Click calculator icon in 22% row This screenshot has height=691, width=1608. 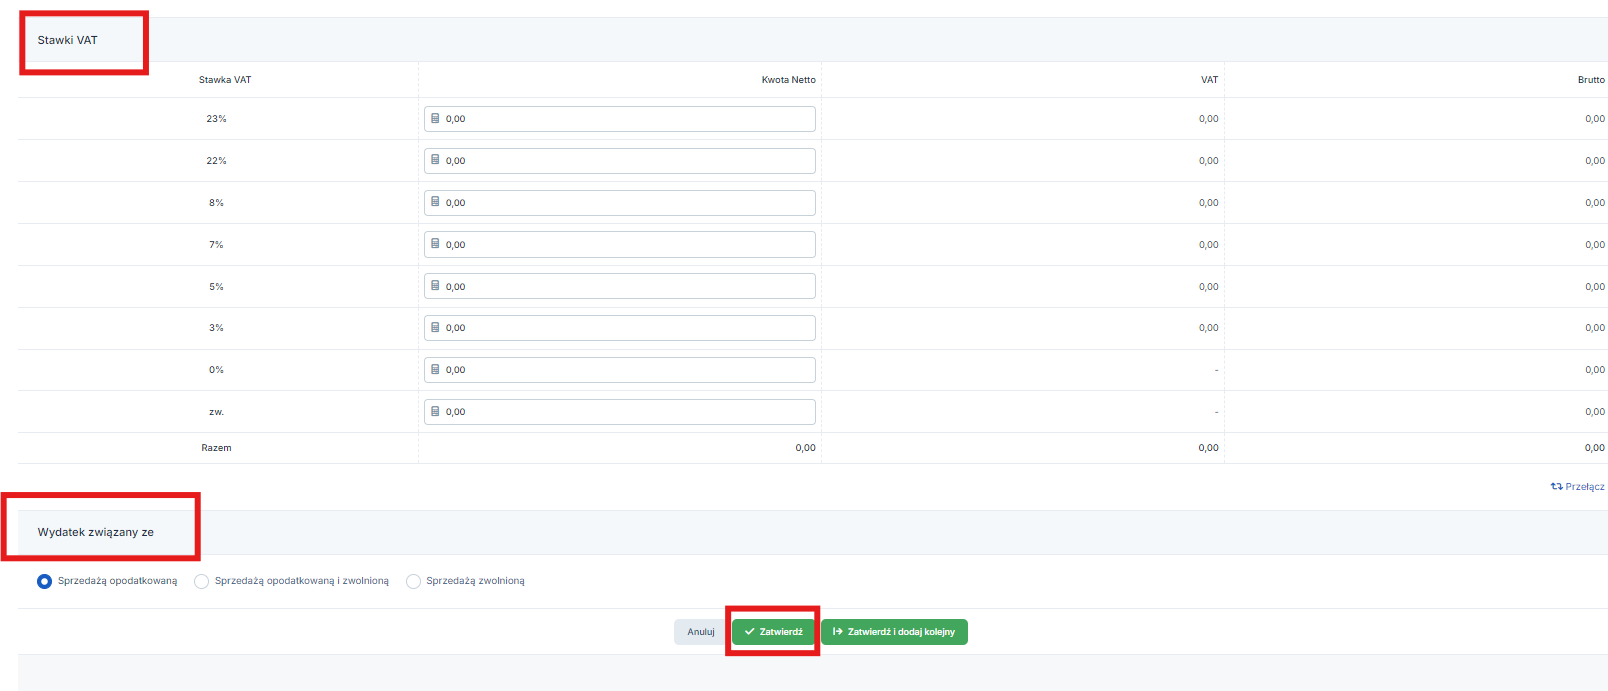tap(435, 160)
